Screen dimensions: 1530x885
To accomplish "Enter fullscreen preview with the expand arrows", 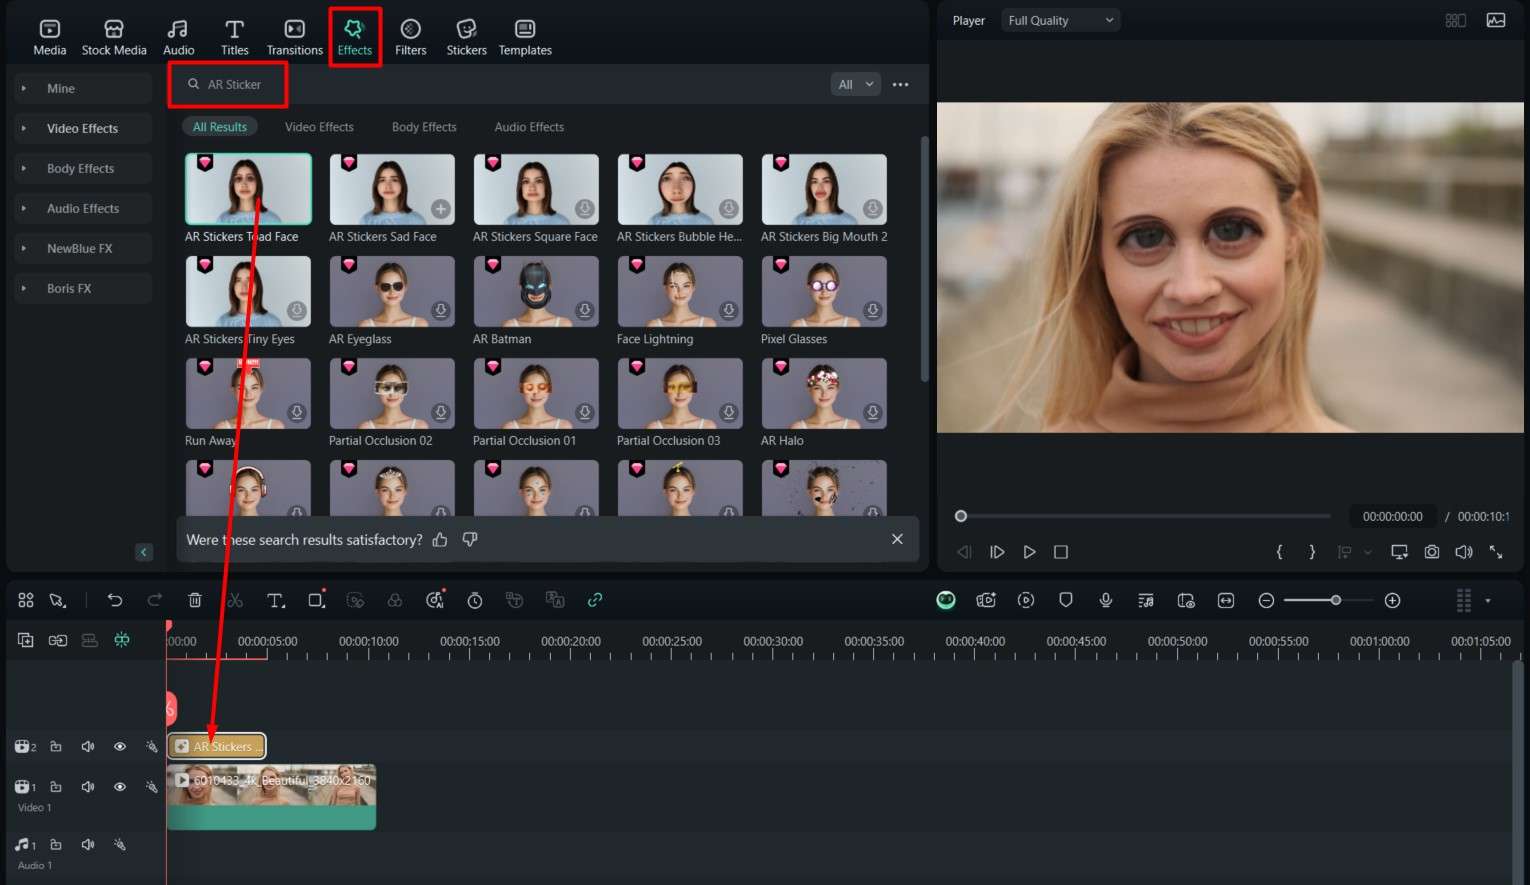I will pos(1496,552).
